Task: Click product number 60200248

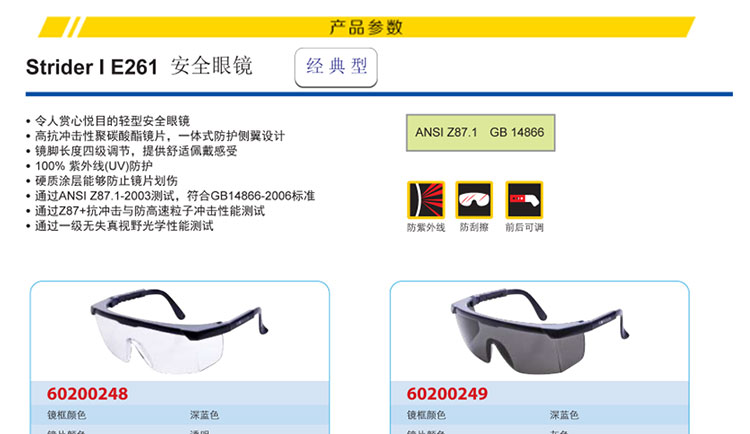Action: [x=87, y=394]
